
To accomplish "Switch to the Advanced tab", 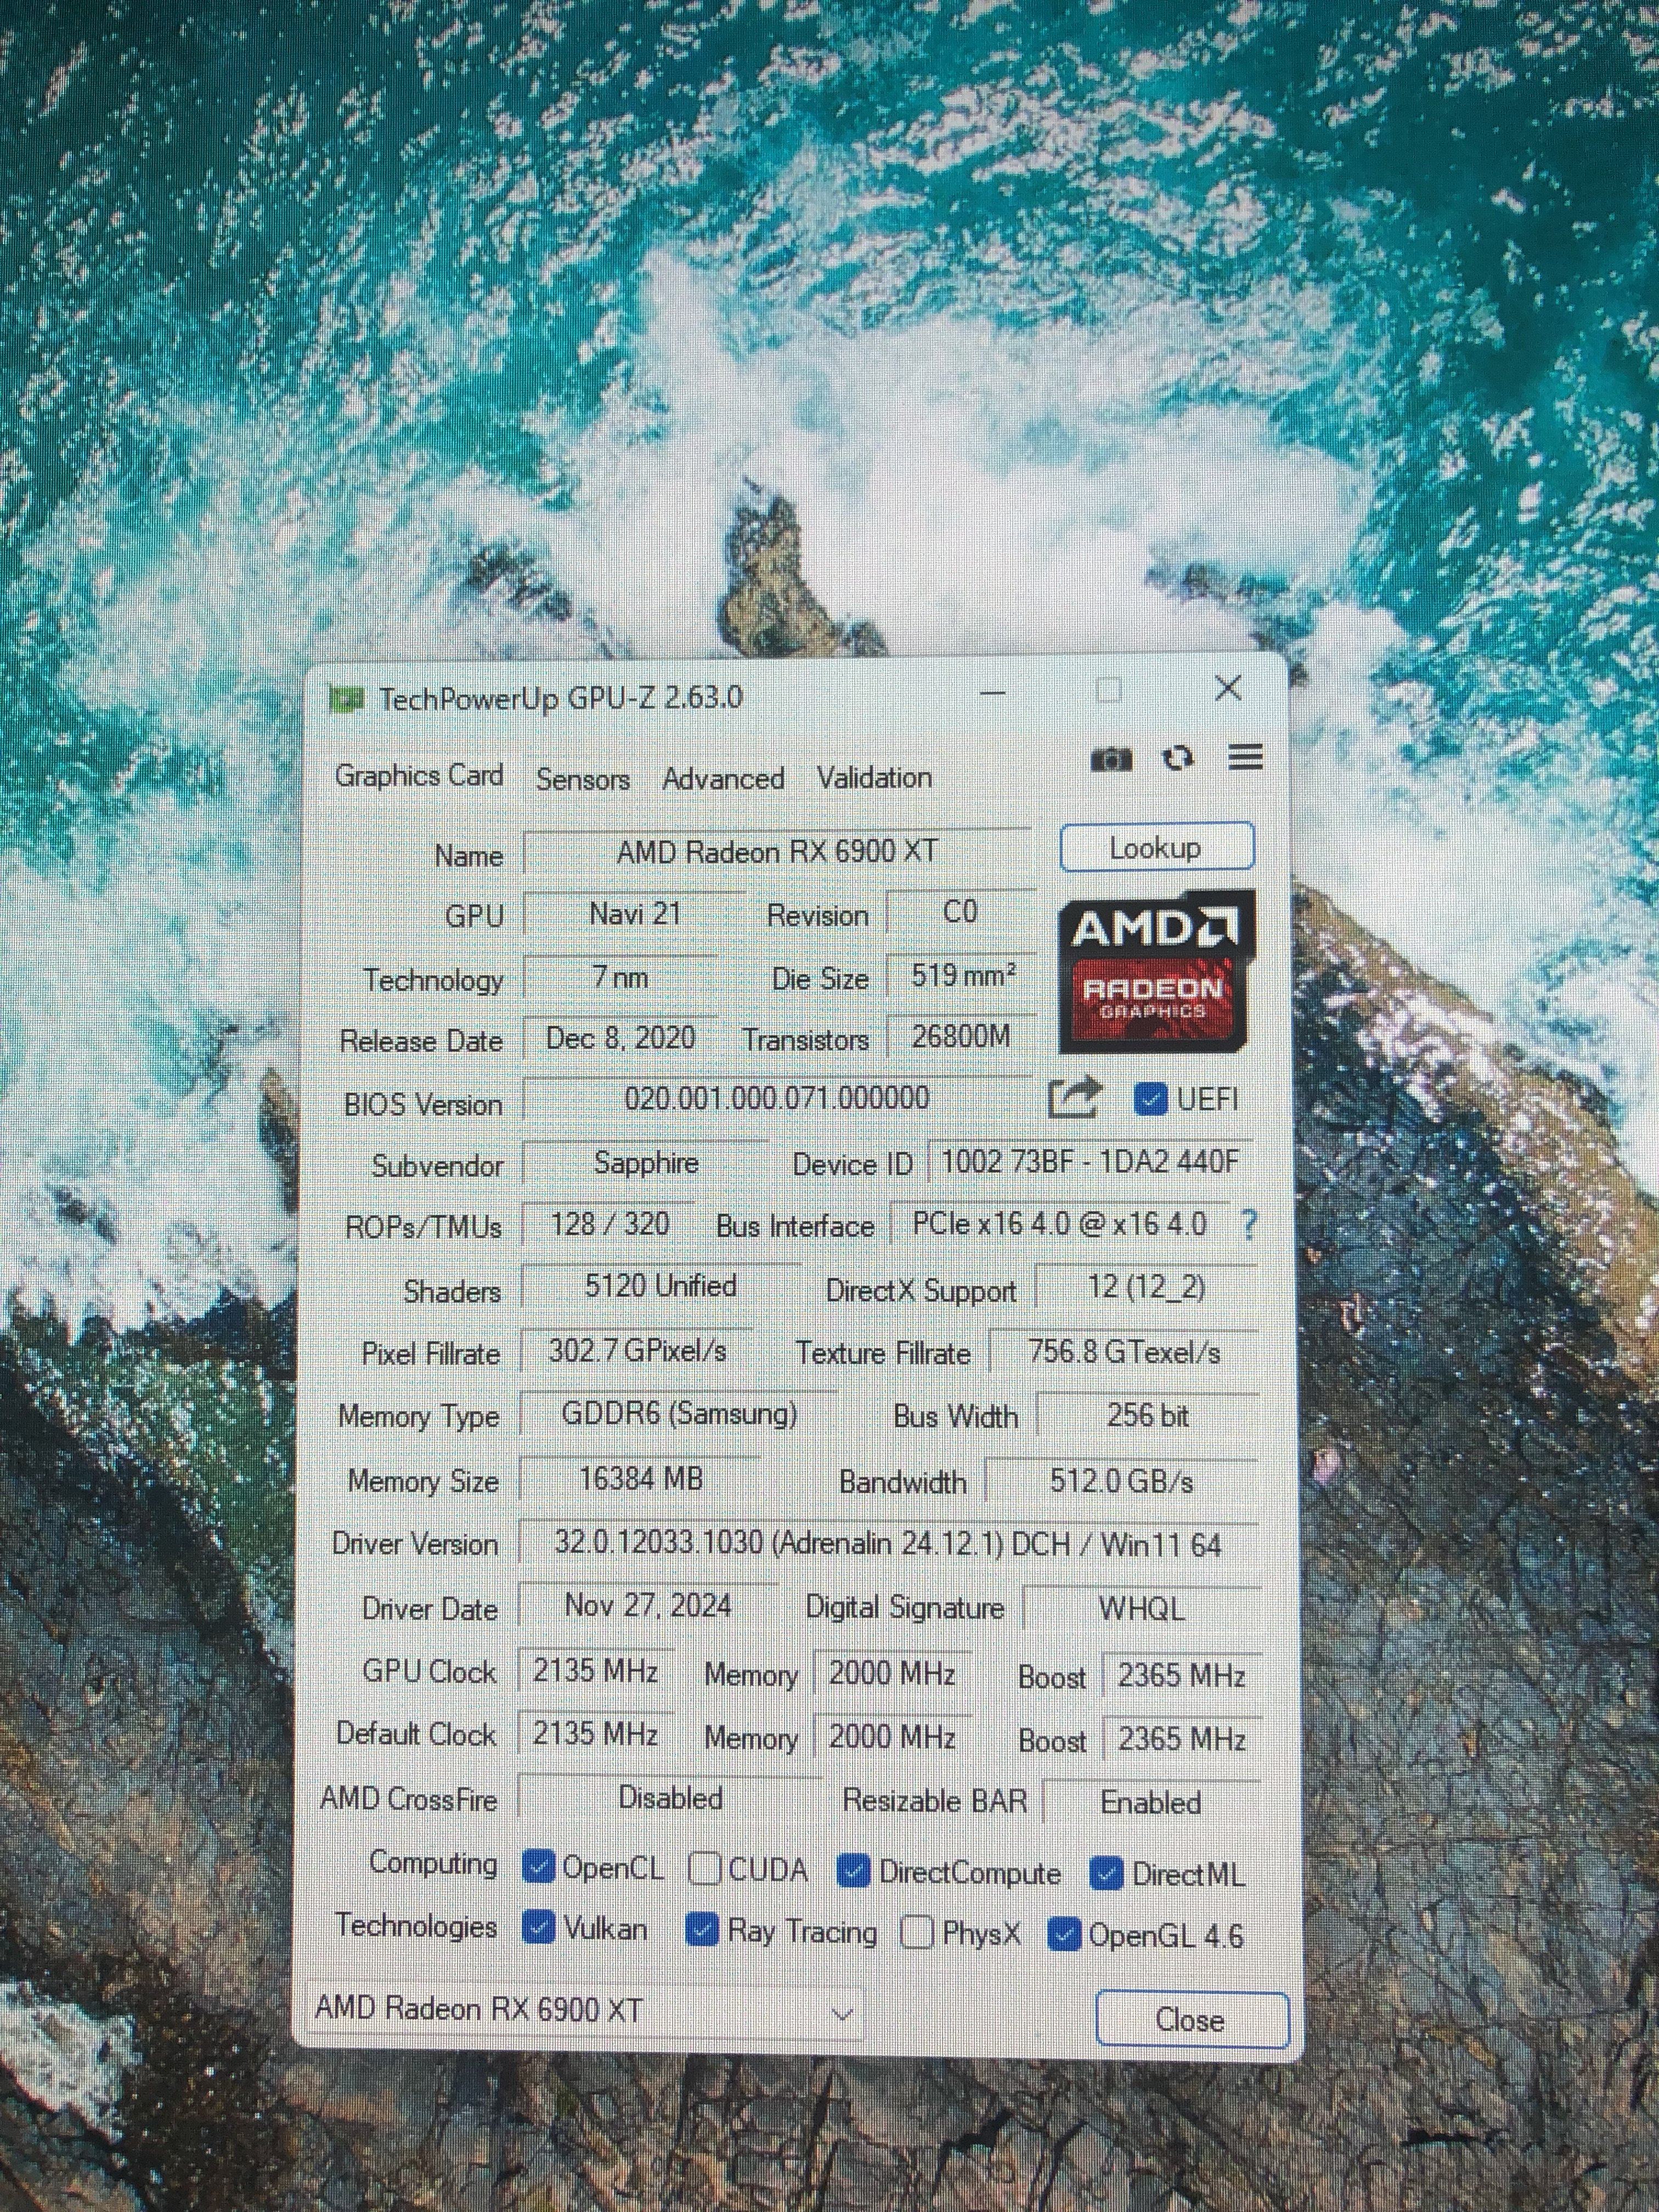I will (723, 779).
